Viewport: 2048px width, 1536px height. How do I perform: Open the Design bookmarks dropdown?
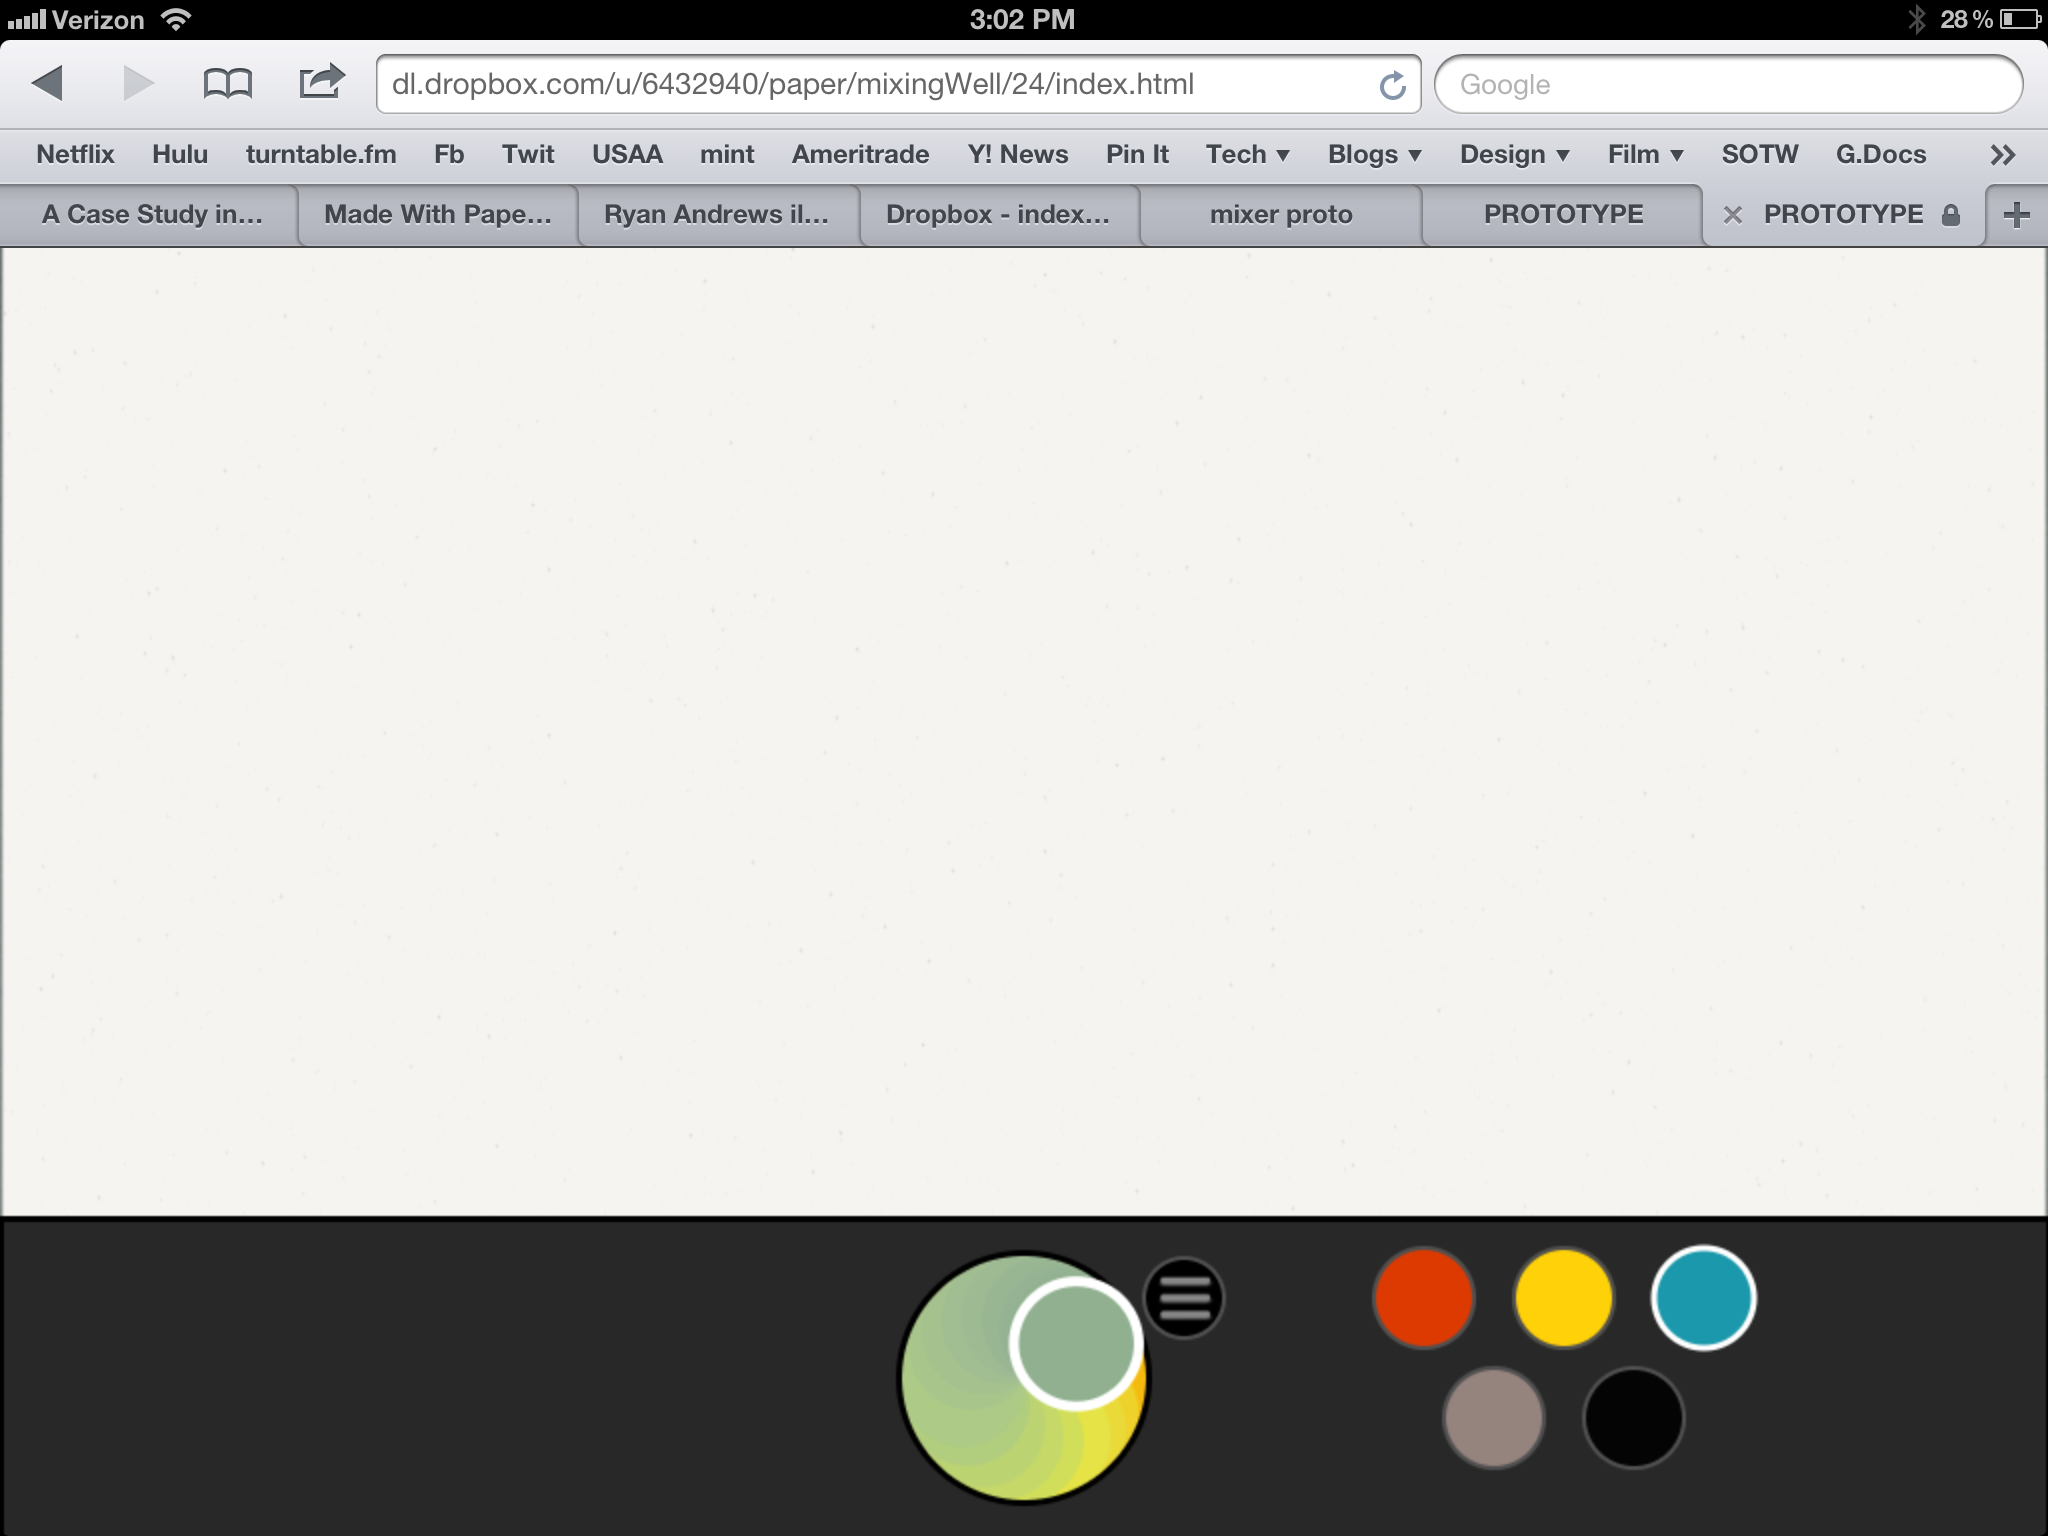1512,154
